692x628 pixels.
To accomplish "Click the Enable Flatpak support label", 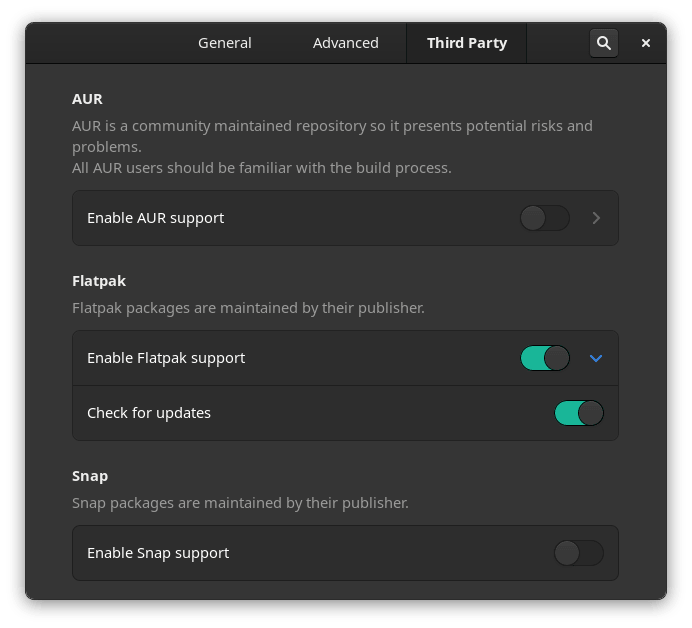I will point(166,358).
